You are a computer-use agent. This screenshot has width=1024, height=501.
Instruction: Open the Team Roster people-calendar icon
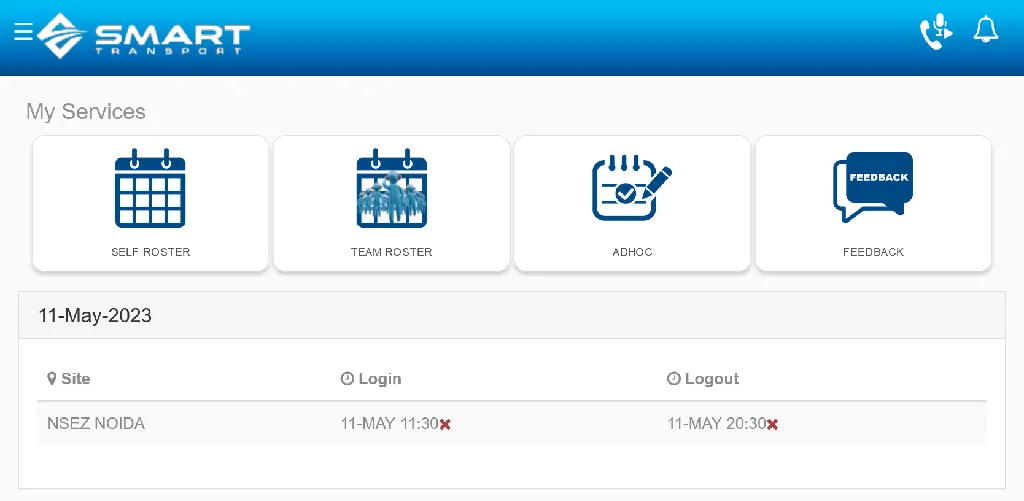[392, 188]
